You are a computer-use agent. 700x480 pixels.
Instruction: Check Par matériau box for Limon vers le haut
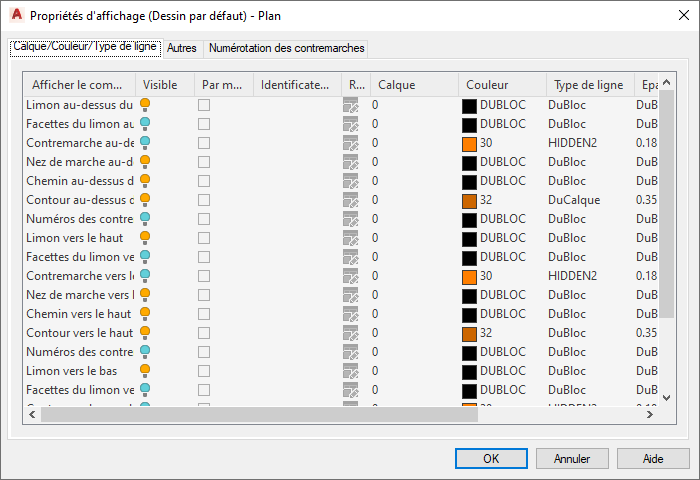coord(204,238)
